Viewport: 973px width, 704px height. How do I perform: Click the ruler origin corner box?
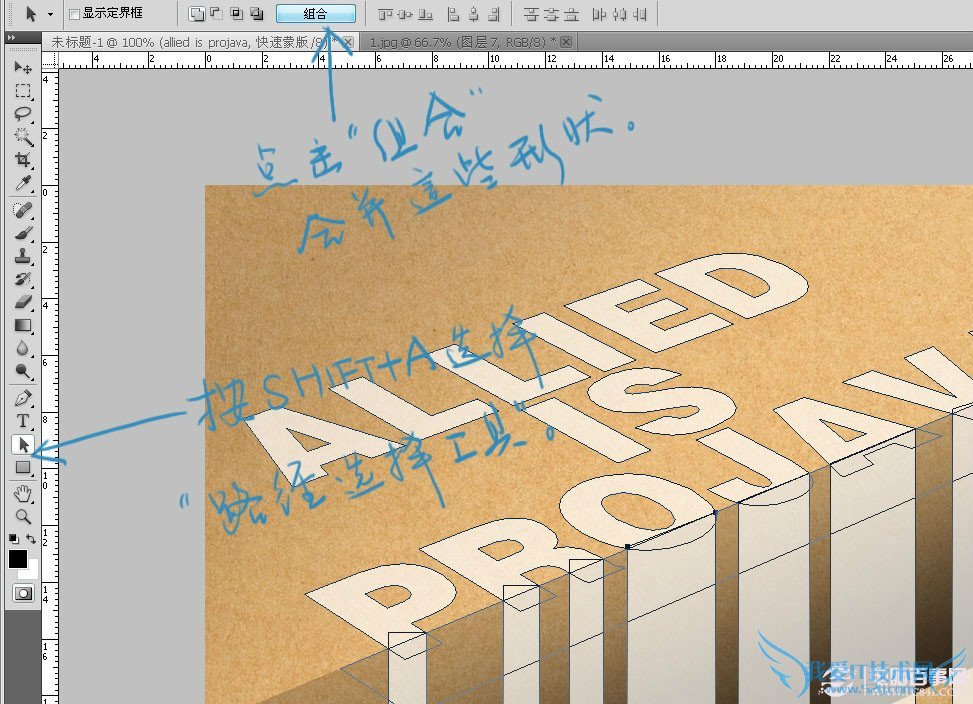(x=50, y=60)
